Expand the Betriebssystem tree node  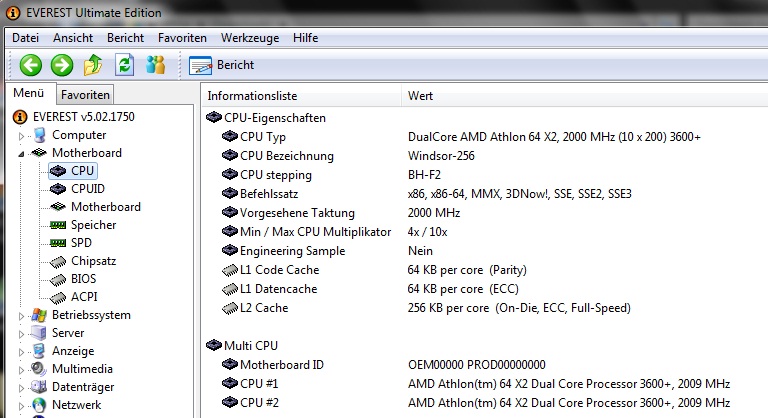(x=22, y=316)
